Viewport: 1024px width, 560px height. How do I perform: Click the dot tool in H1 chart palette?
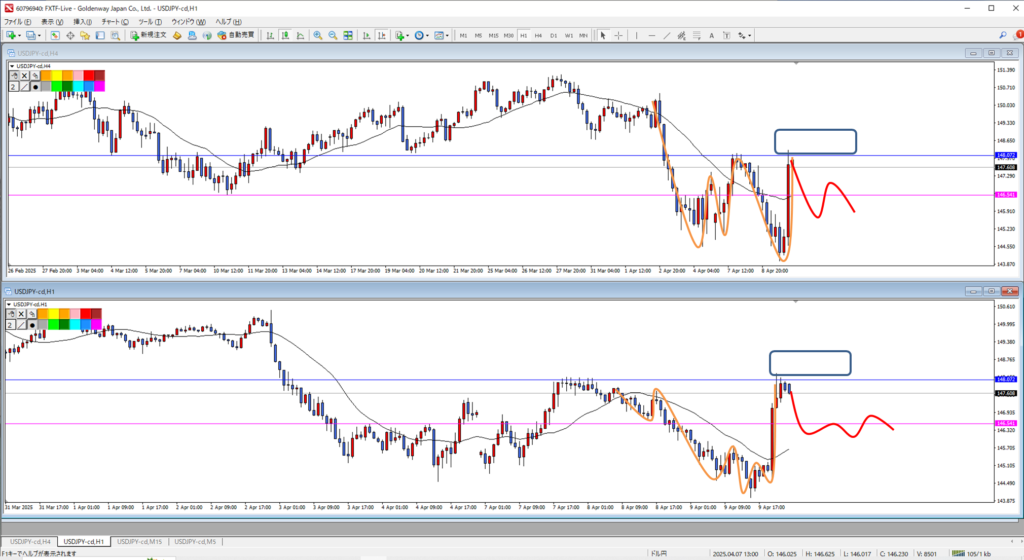pyautogui.click(x=32, y=325)
